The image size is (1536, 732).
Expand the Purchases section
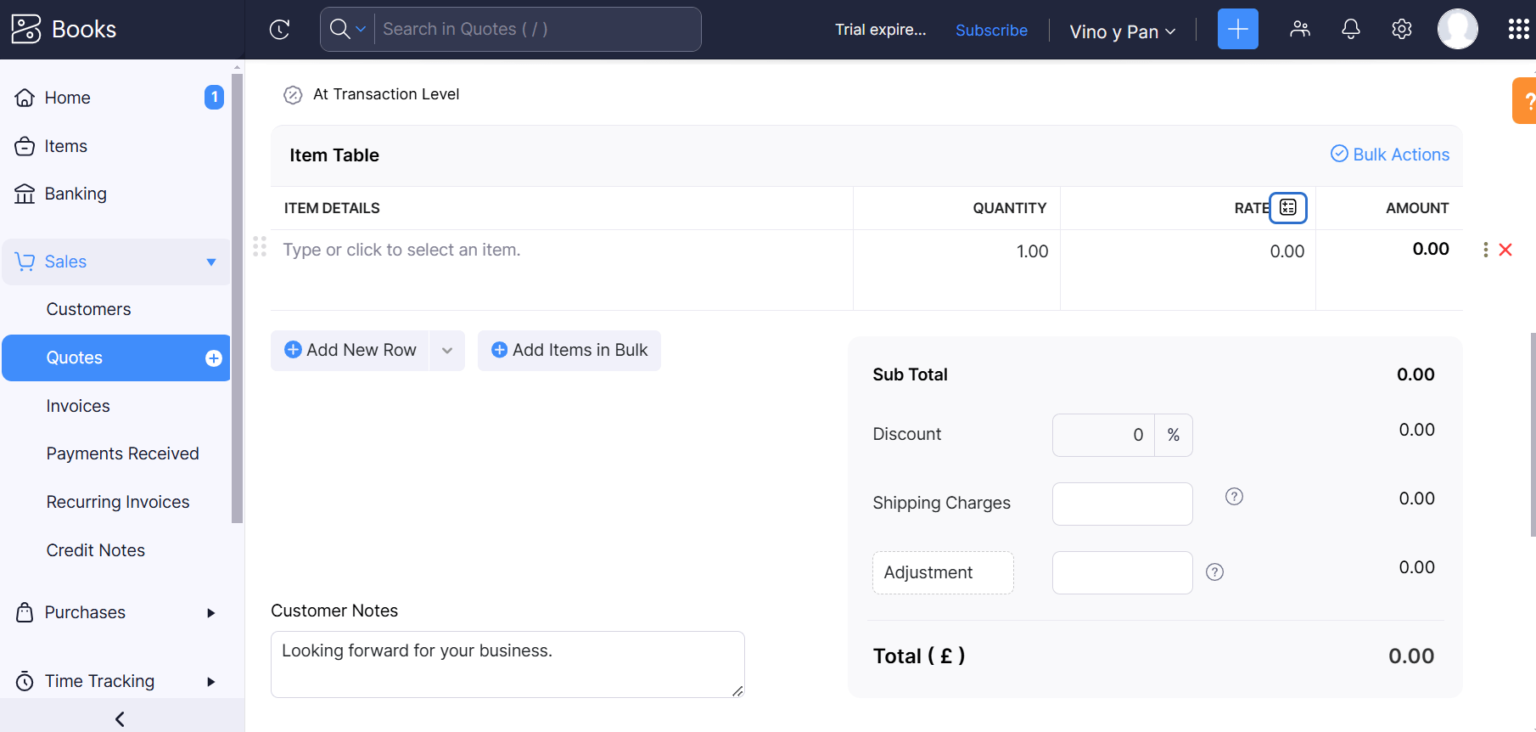pyautogui.click(x=85, y=612)
